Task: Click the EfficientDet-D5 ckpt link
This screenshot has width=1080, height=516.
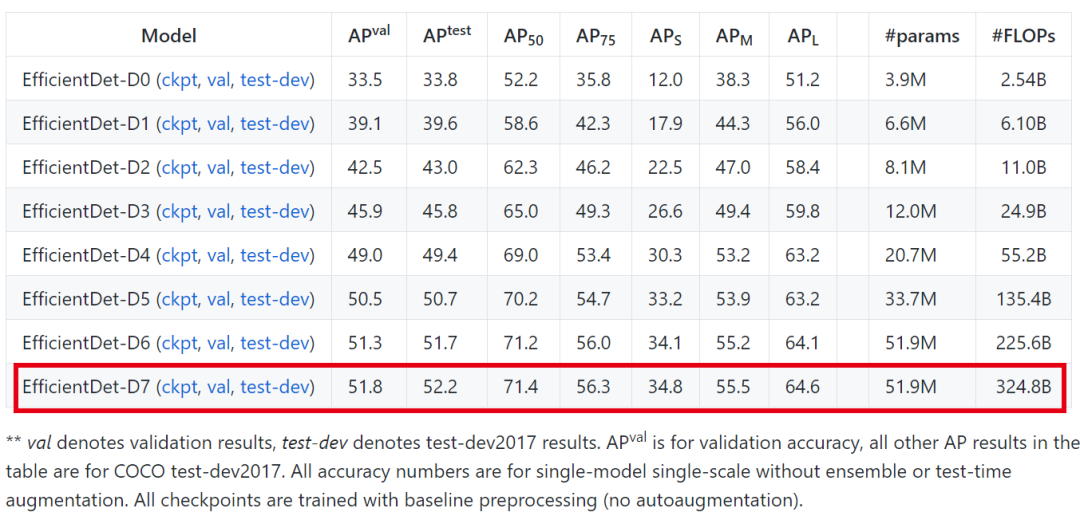Action: pos(179,299)
